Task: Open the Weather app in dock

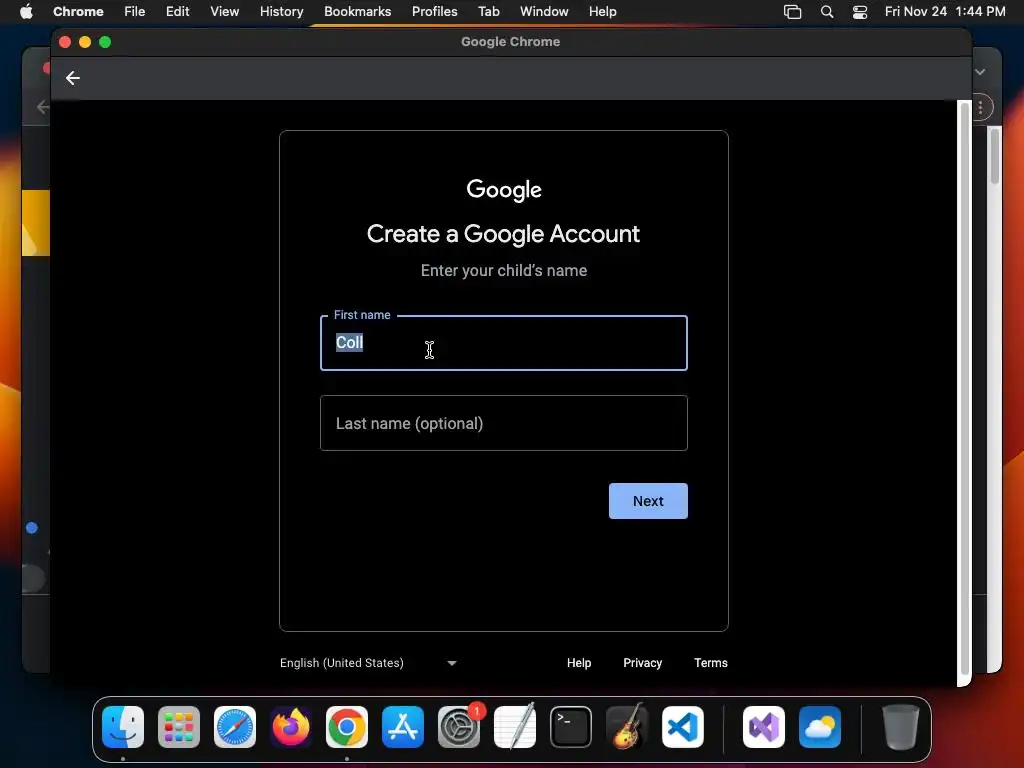Action: point(820,727)
